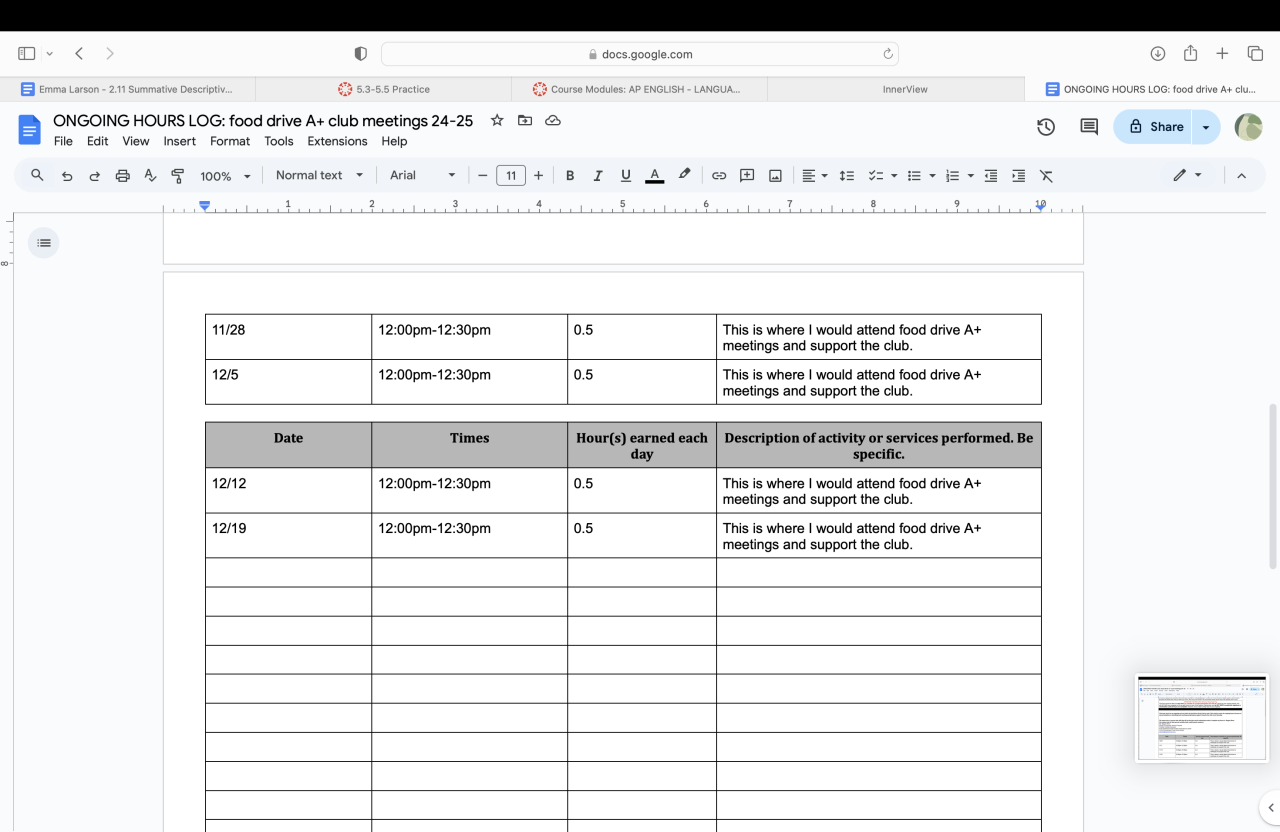The image size is (1280, 832).
Task: Open the text alignment dropdown
Action: [814, 176]
